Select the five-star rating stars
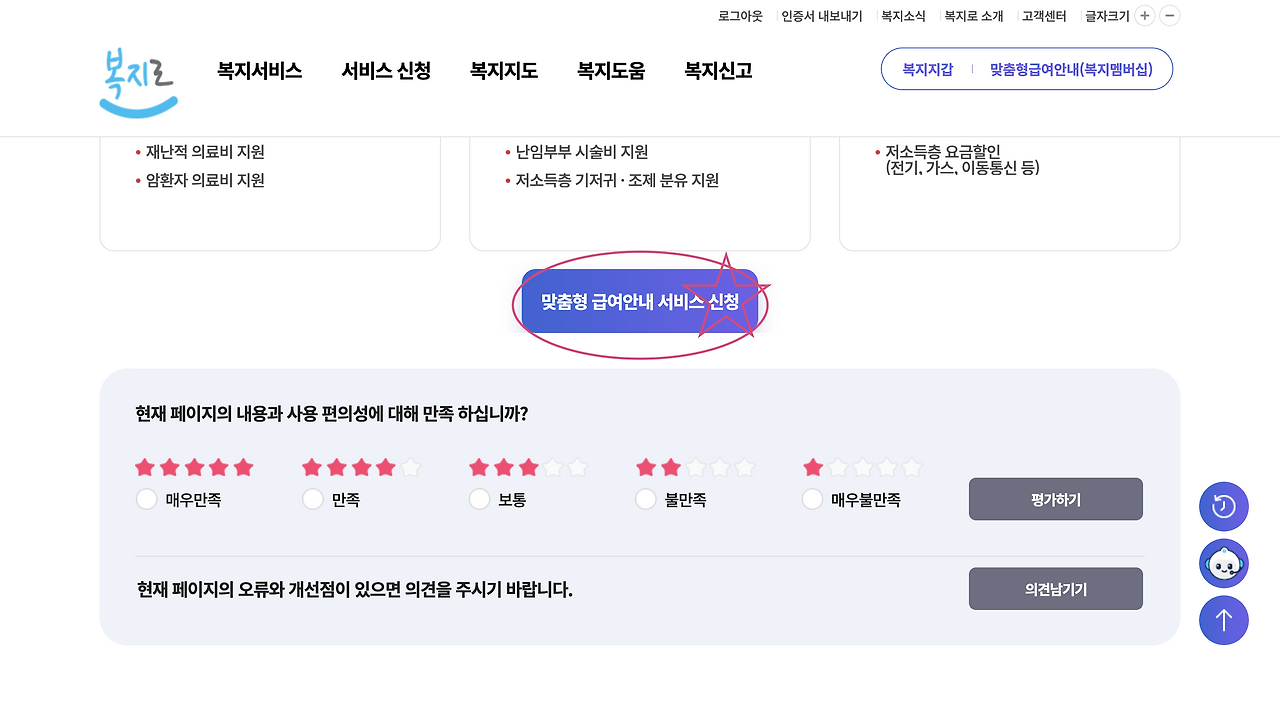Screen dimensions: 1280x725 click(194, 466)
